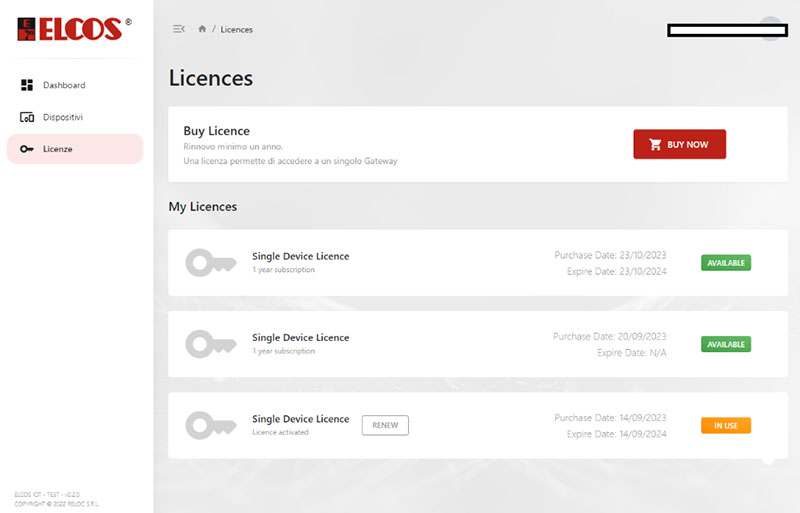Select key icon of licence purchased 23/10/2023
The height and width of the screenshot is (513, 800).
tap(211, 263)
